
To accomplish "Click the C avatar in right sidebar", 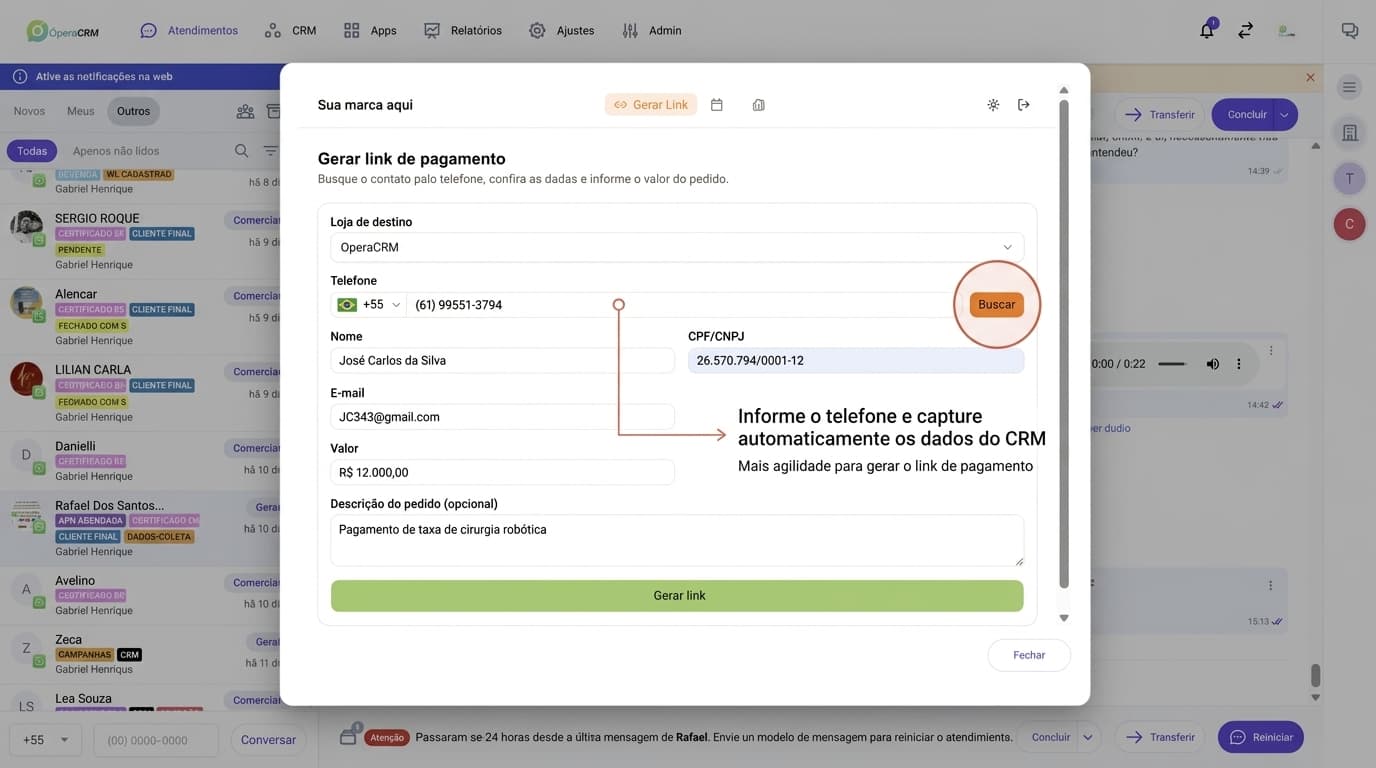I will (1349, 224).
